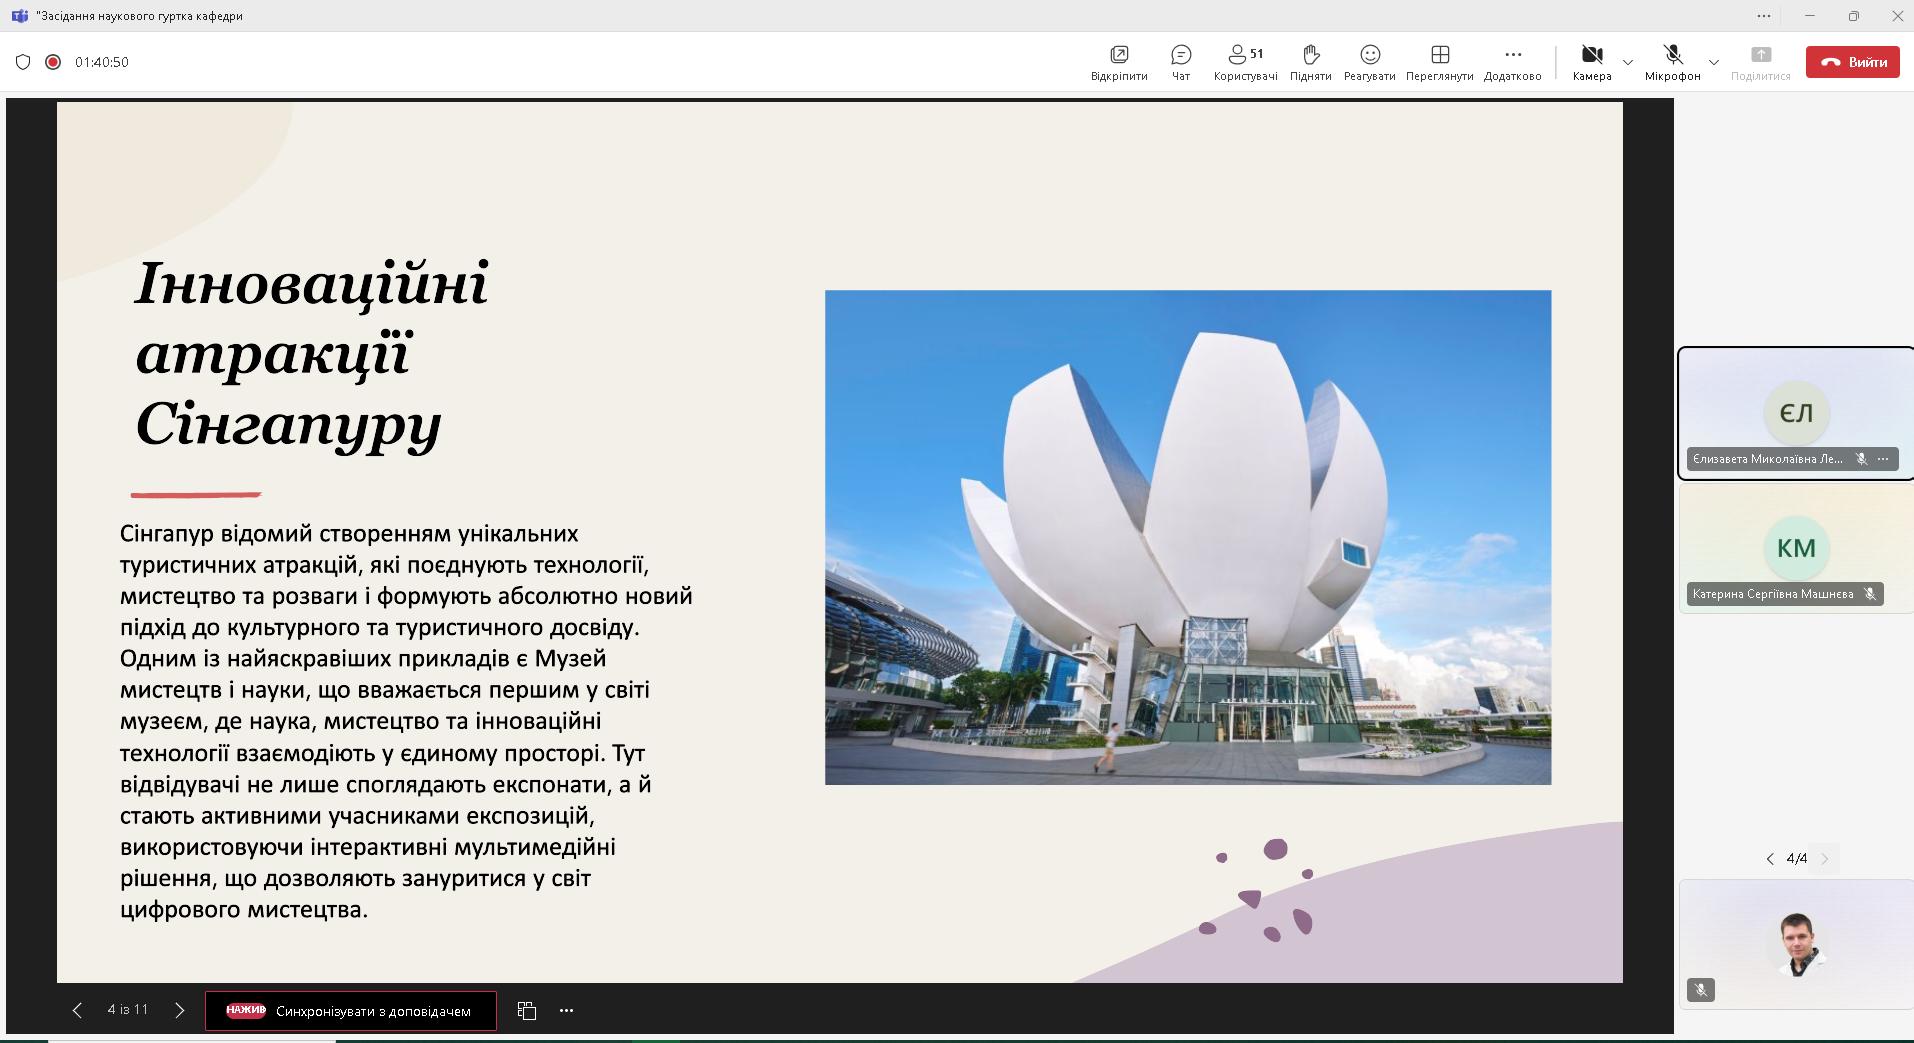1914x1043 pixels.
Task: Open more options for Єлизавета Миколаївна tile
Action: click(1883, 459)
